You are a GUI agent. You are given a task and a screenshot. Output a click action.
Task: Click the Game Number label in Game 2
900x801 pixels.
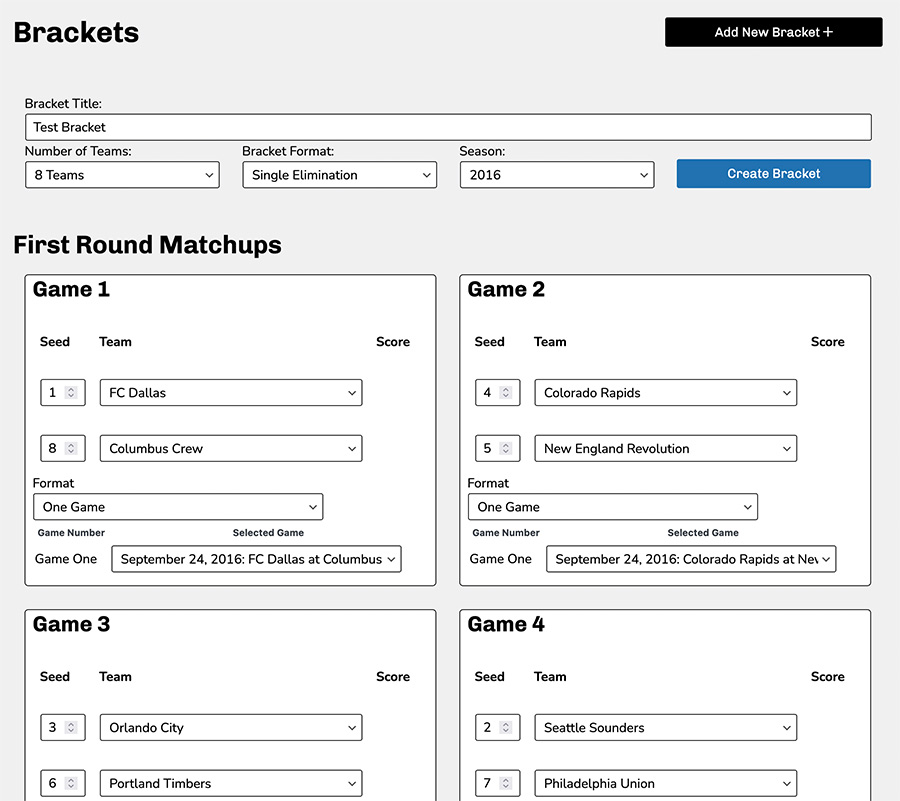tap(506, 533)
